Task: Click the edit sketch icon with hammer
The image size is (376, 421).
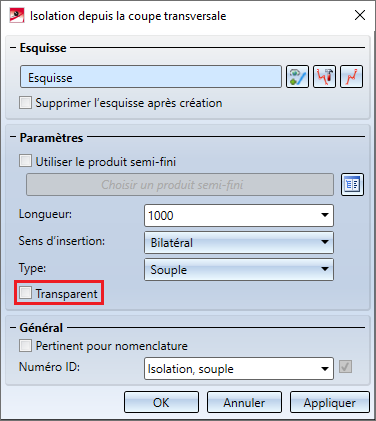Action: point(324,77)
